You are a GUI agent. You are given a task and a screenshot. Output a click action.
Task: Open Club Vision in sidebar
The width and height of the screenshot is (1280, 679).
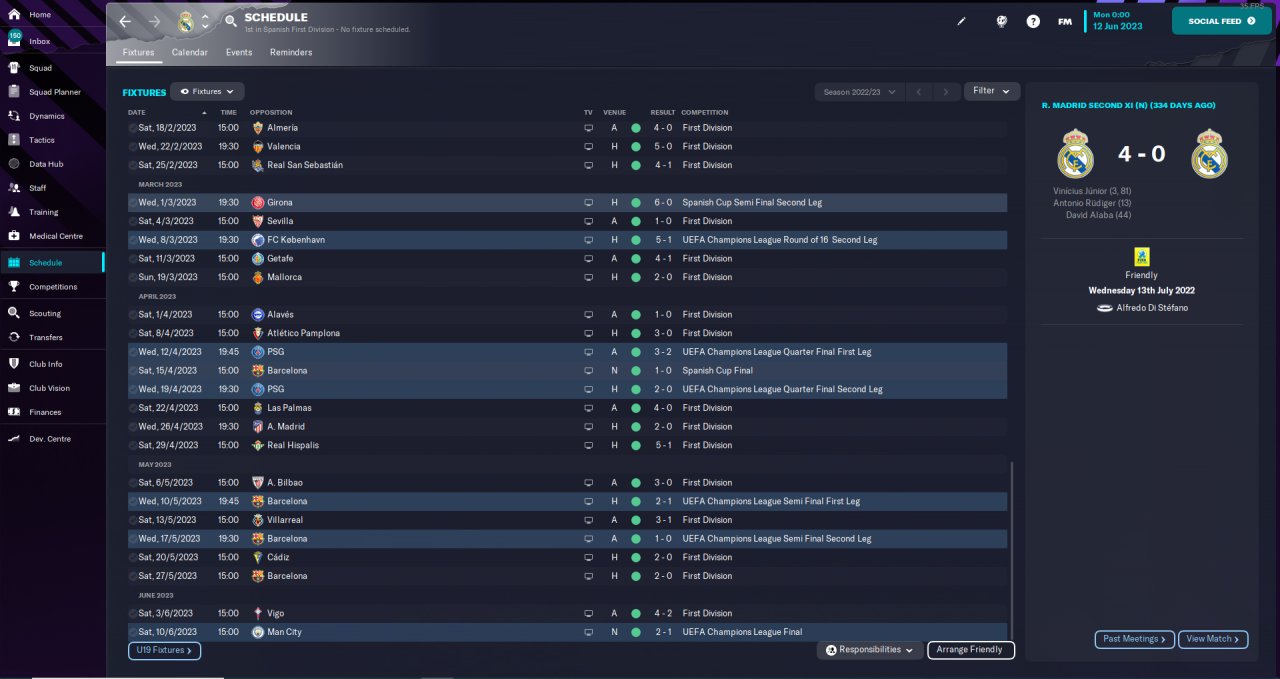[52, 388]
